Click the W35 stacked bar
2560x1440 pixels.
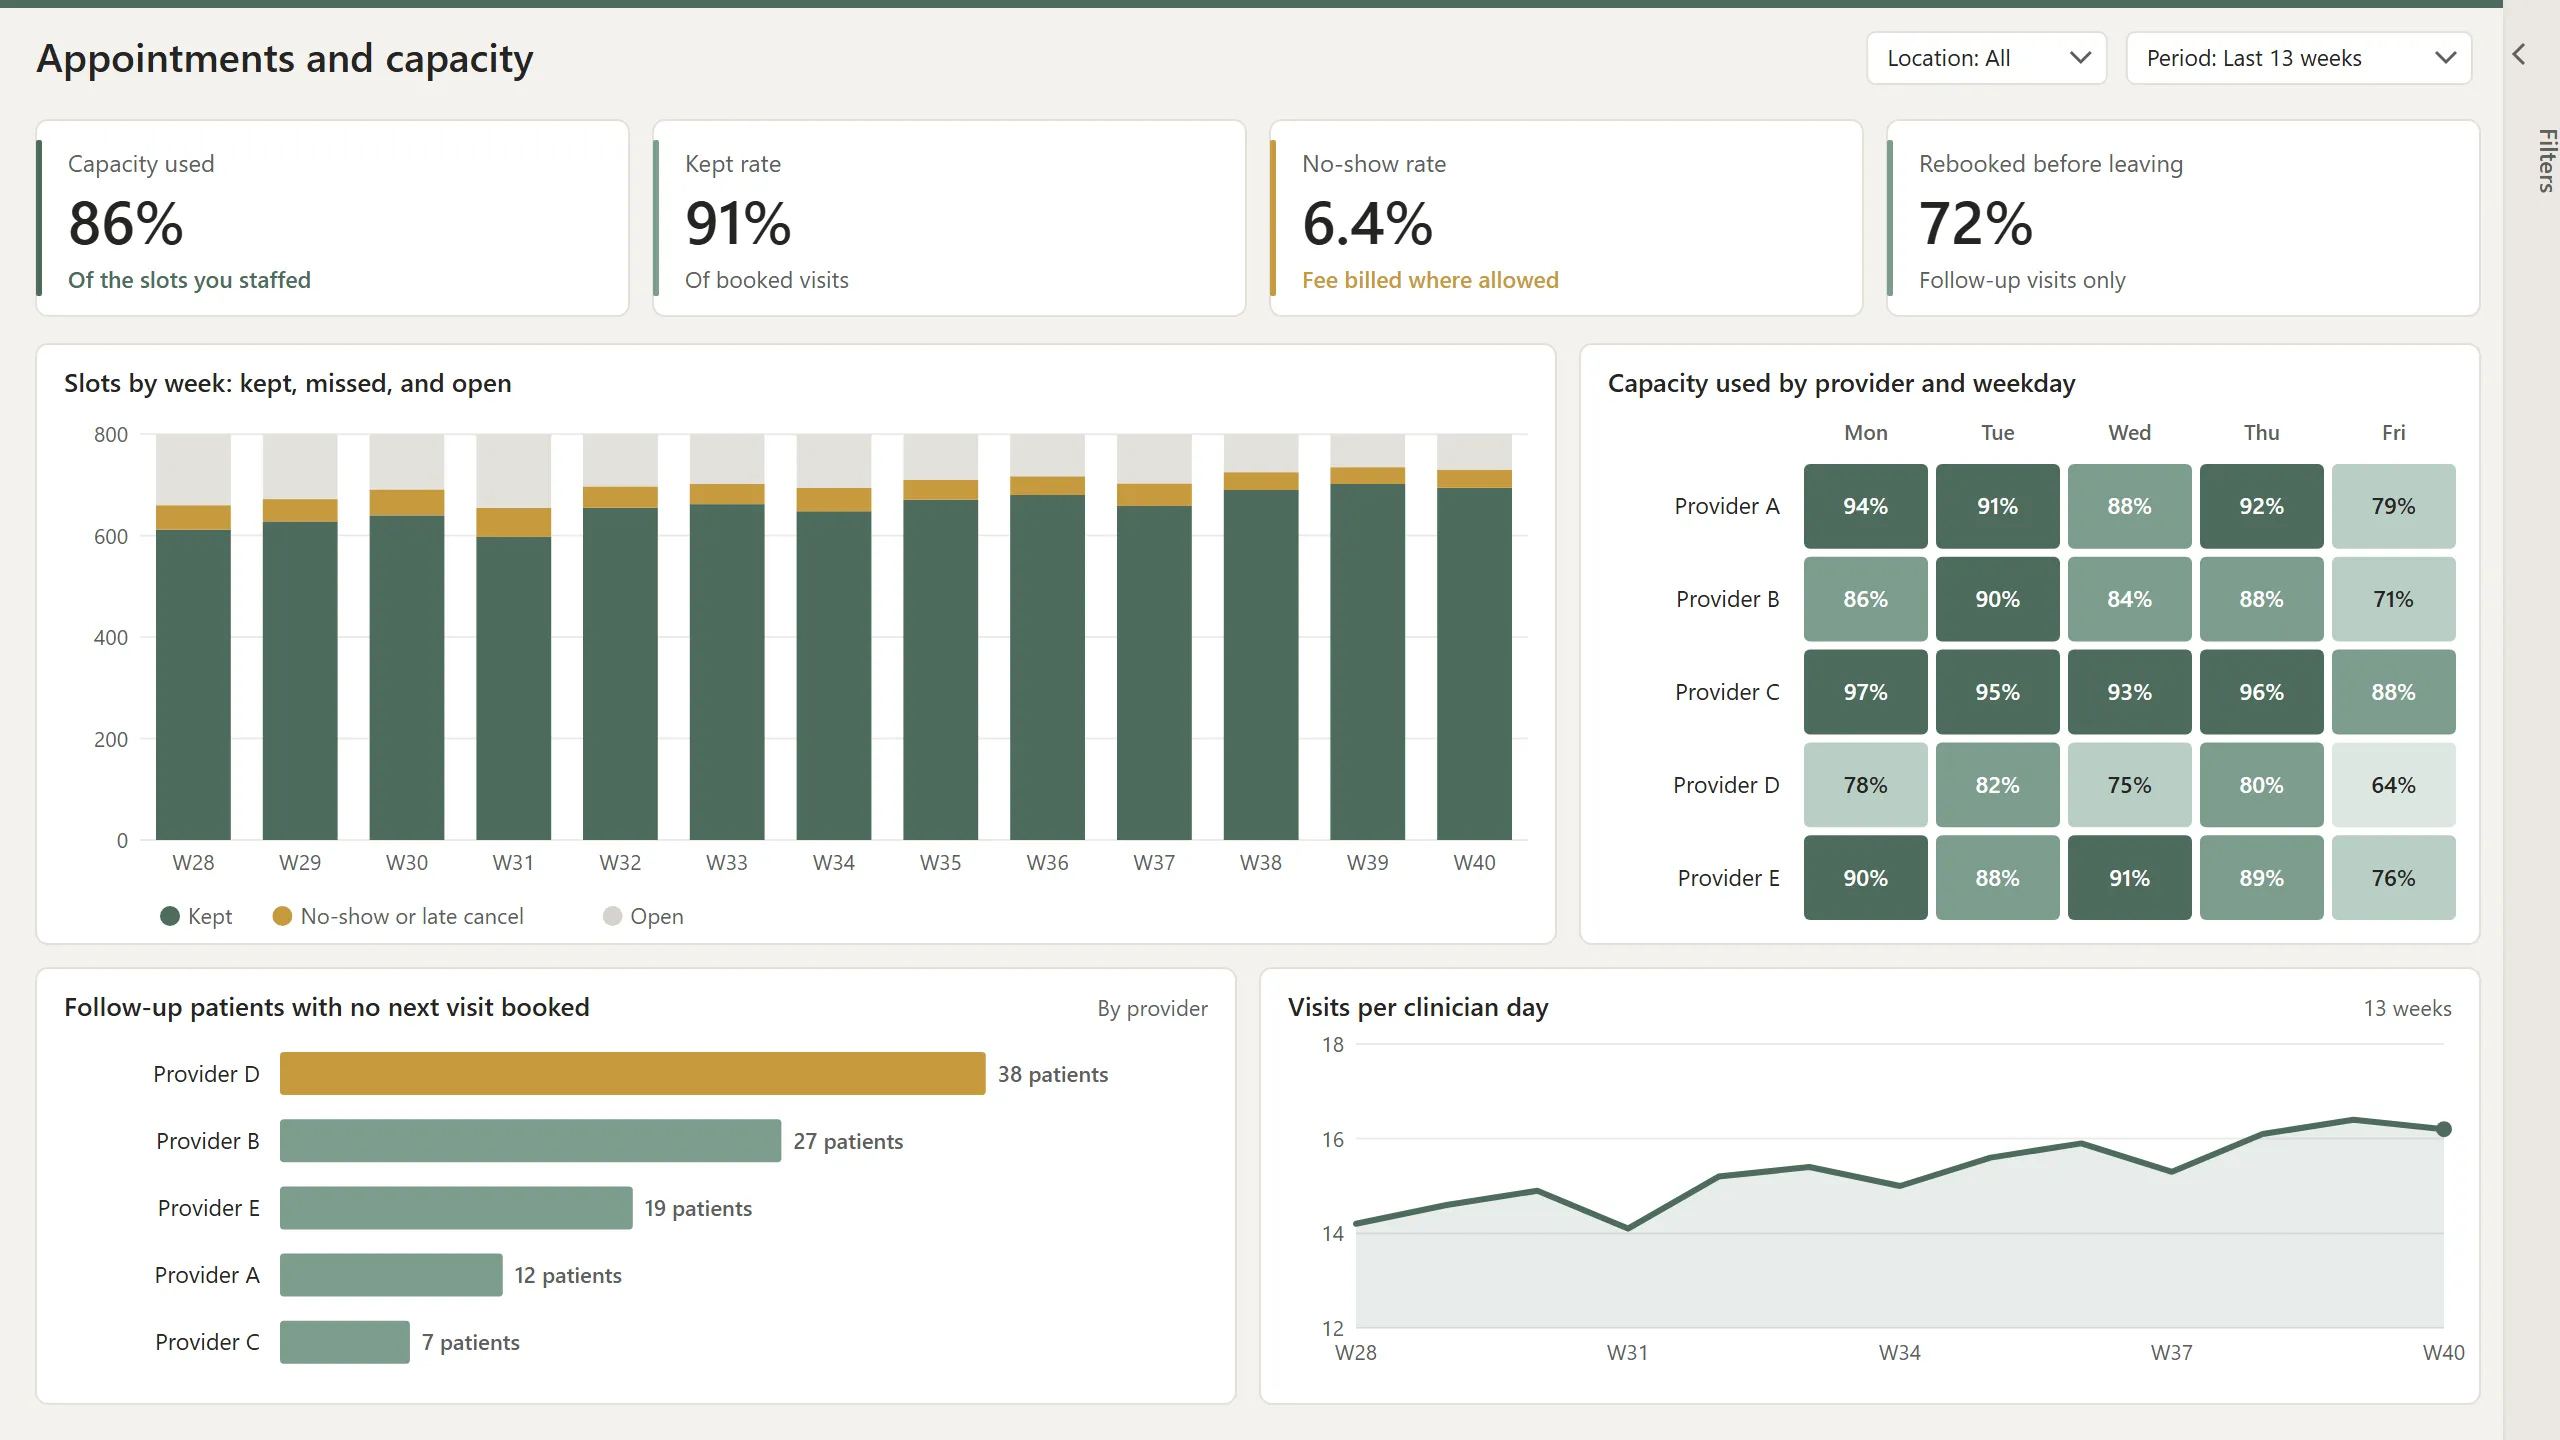[940, 637]
